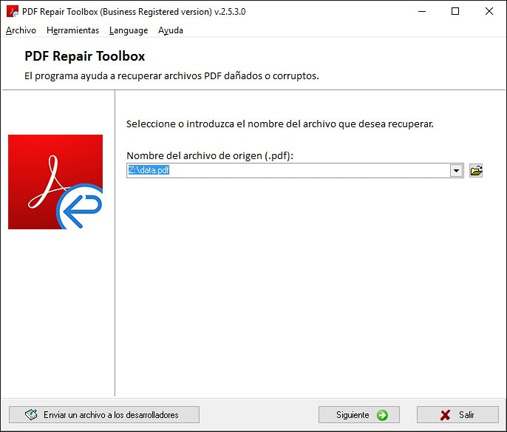Click the Siguiente button
507x432 pixels.
[359, 415]
